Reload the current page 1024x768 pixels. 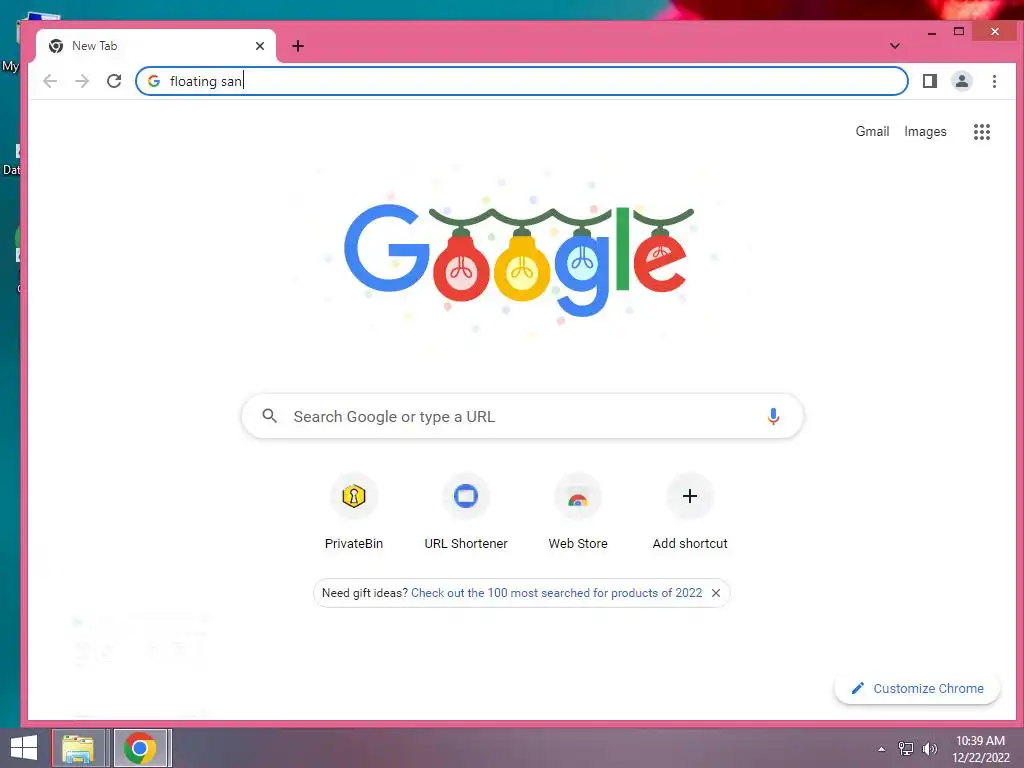[x=114, y=81]
